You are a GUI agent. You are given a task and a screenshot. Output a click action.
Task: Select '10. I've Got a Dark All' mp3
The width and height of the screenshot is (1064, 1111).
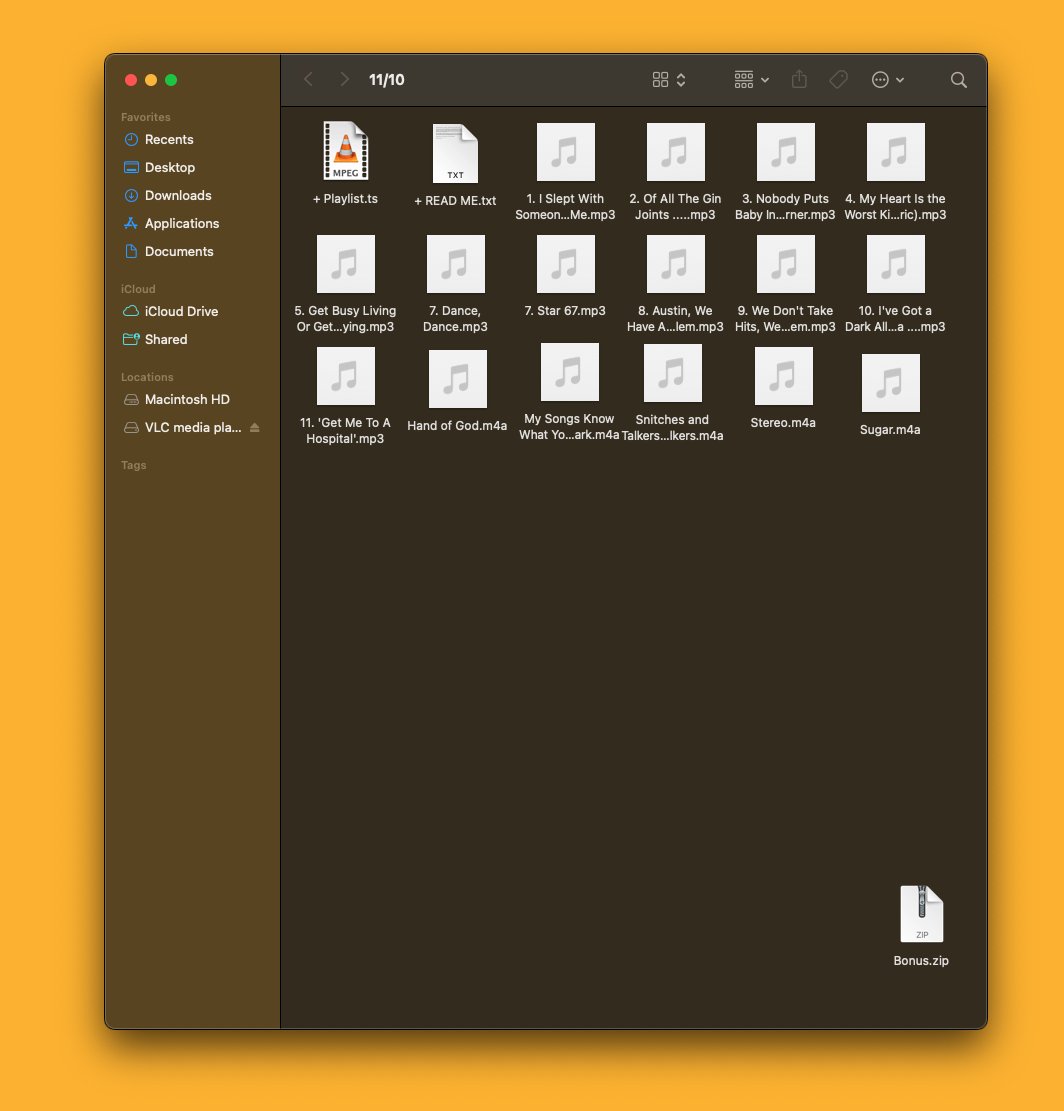pyautogui.click(x=895, y=264)
